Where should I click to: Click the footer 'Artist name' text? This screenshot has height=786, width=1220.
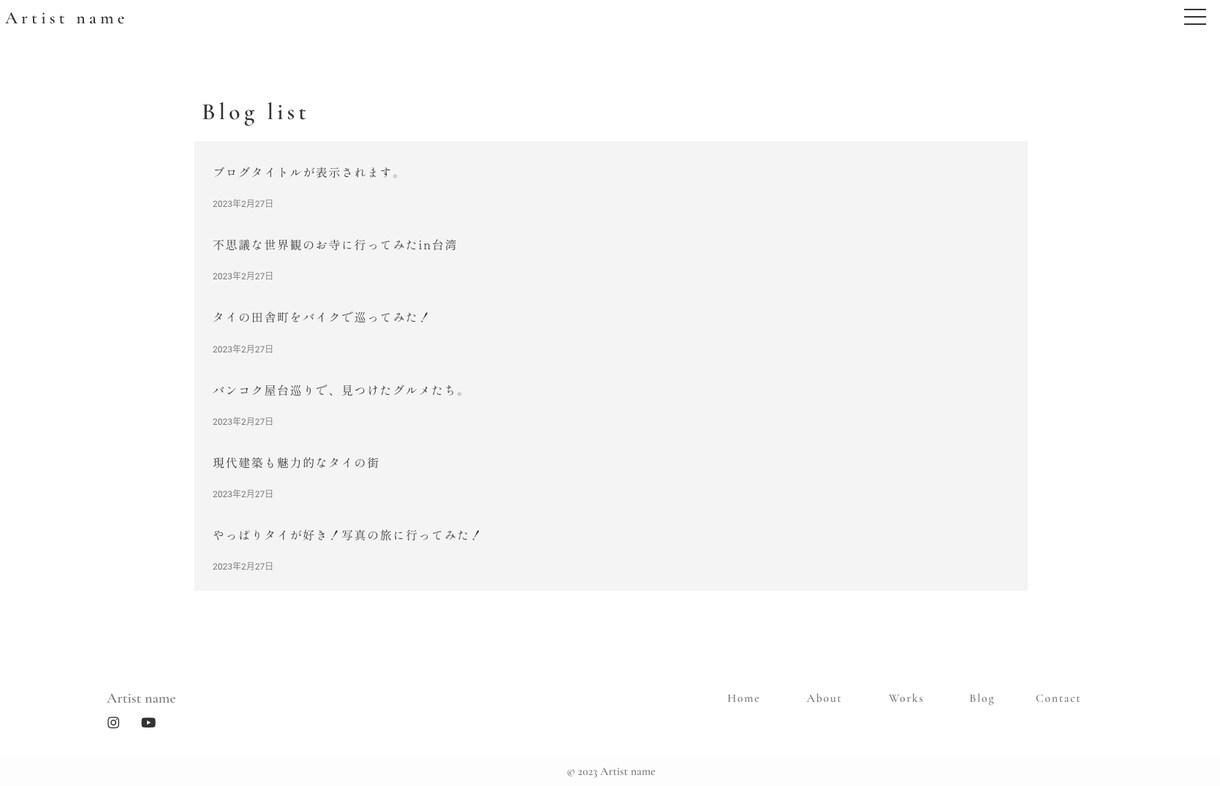[141, 698]
